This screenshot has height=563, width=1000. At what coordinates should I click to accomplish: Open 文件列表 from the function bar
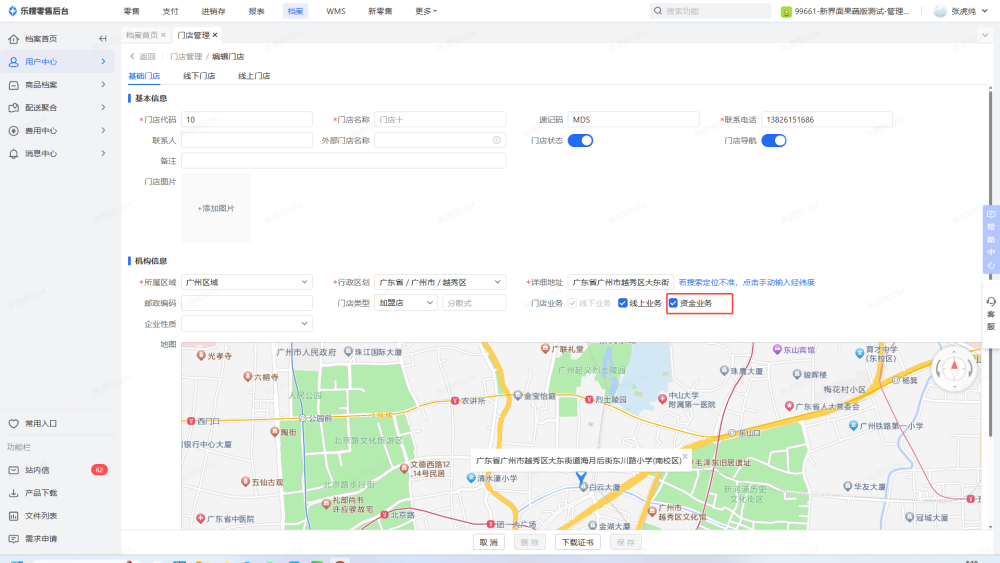tap(40, 516)
